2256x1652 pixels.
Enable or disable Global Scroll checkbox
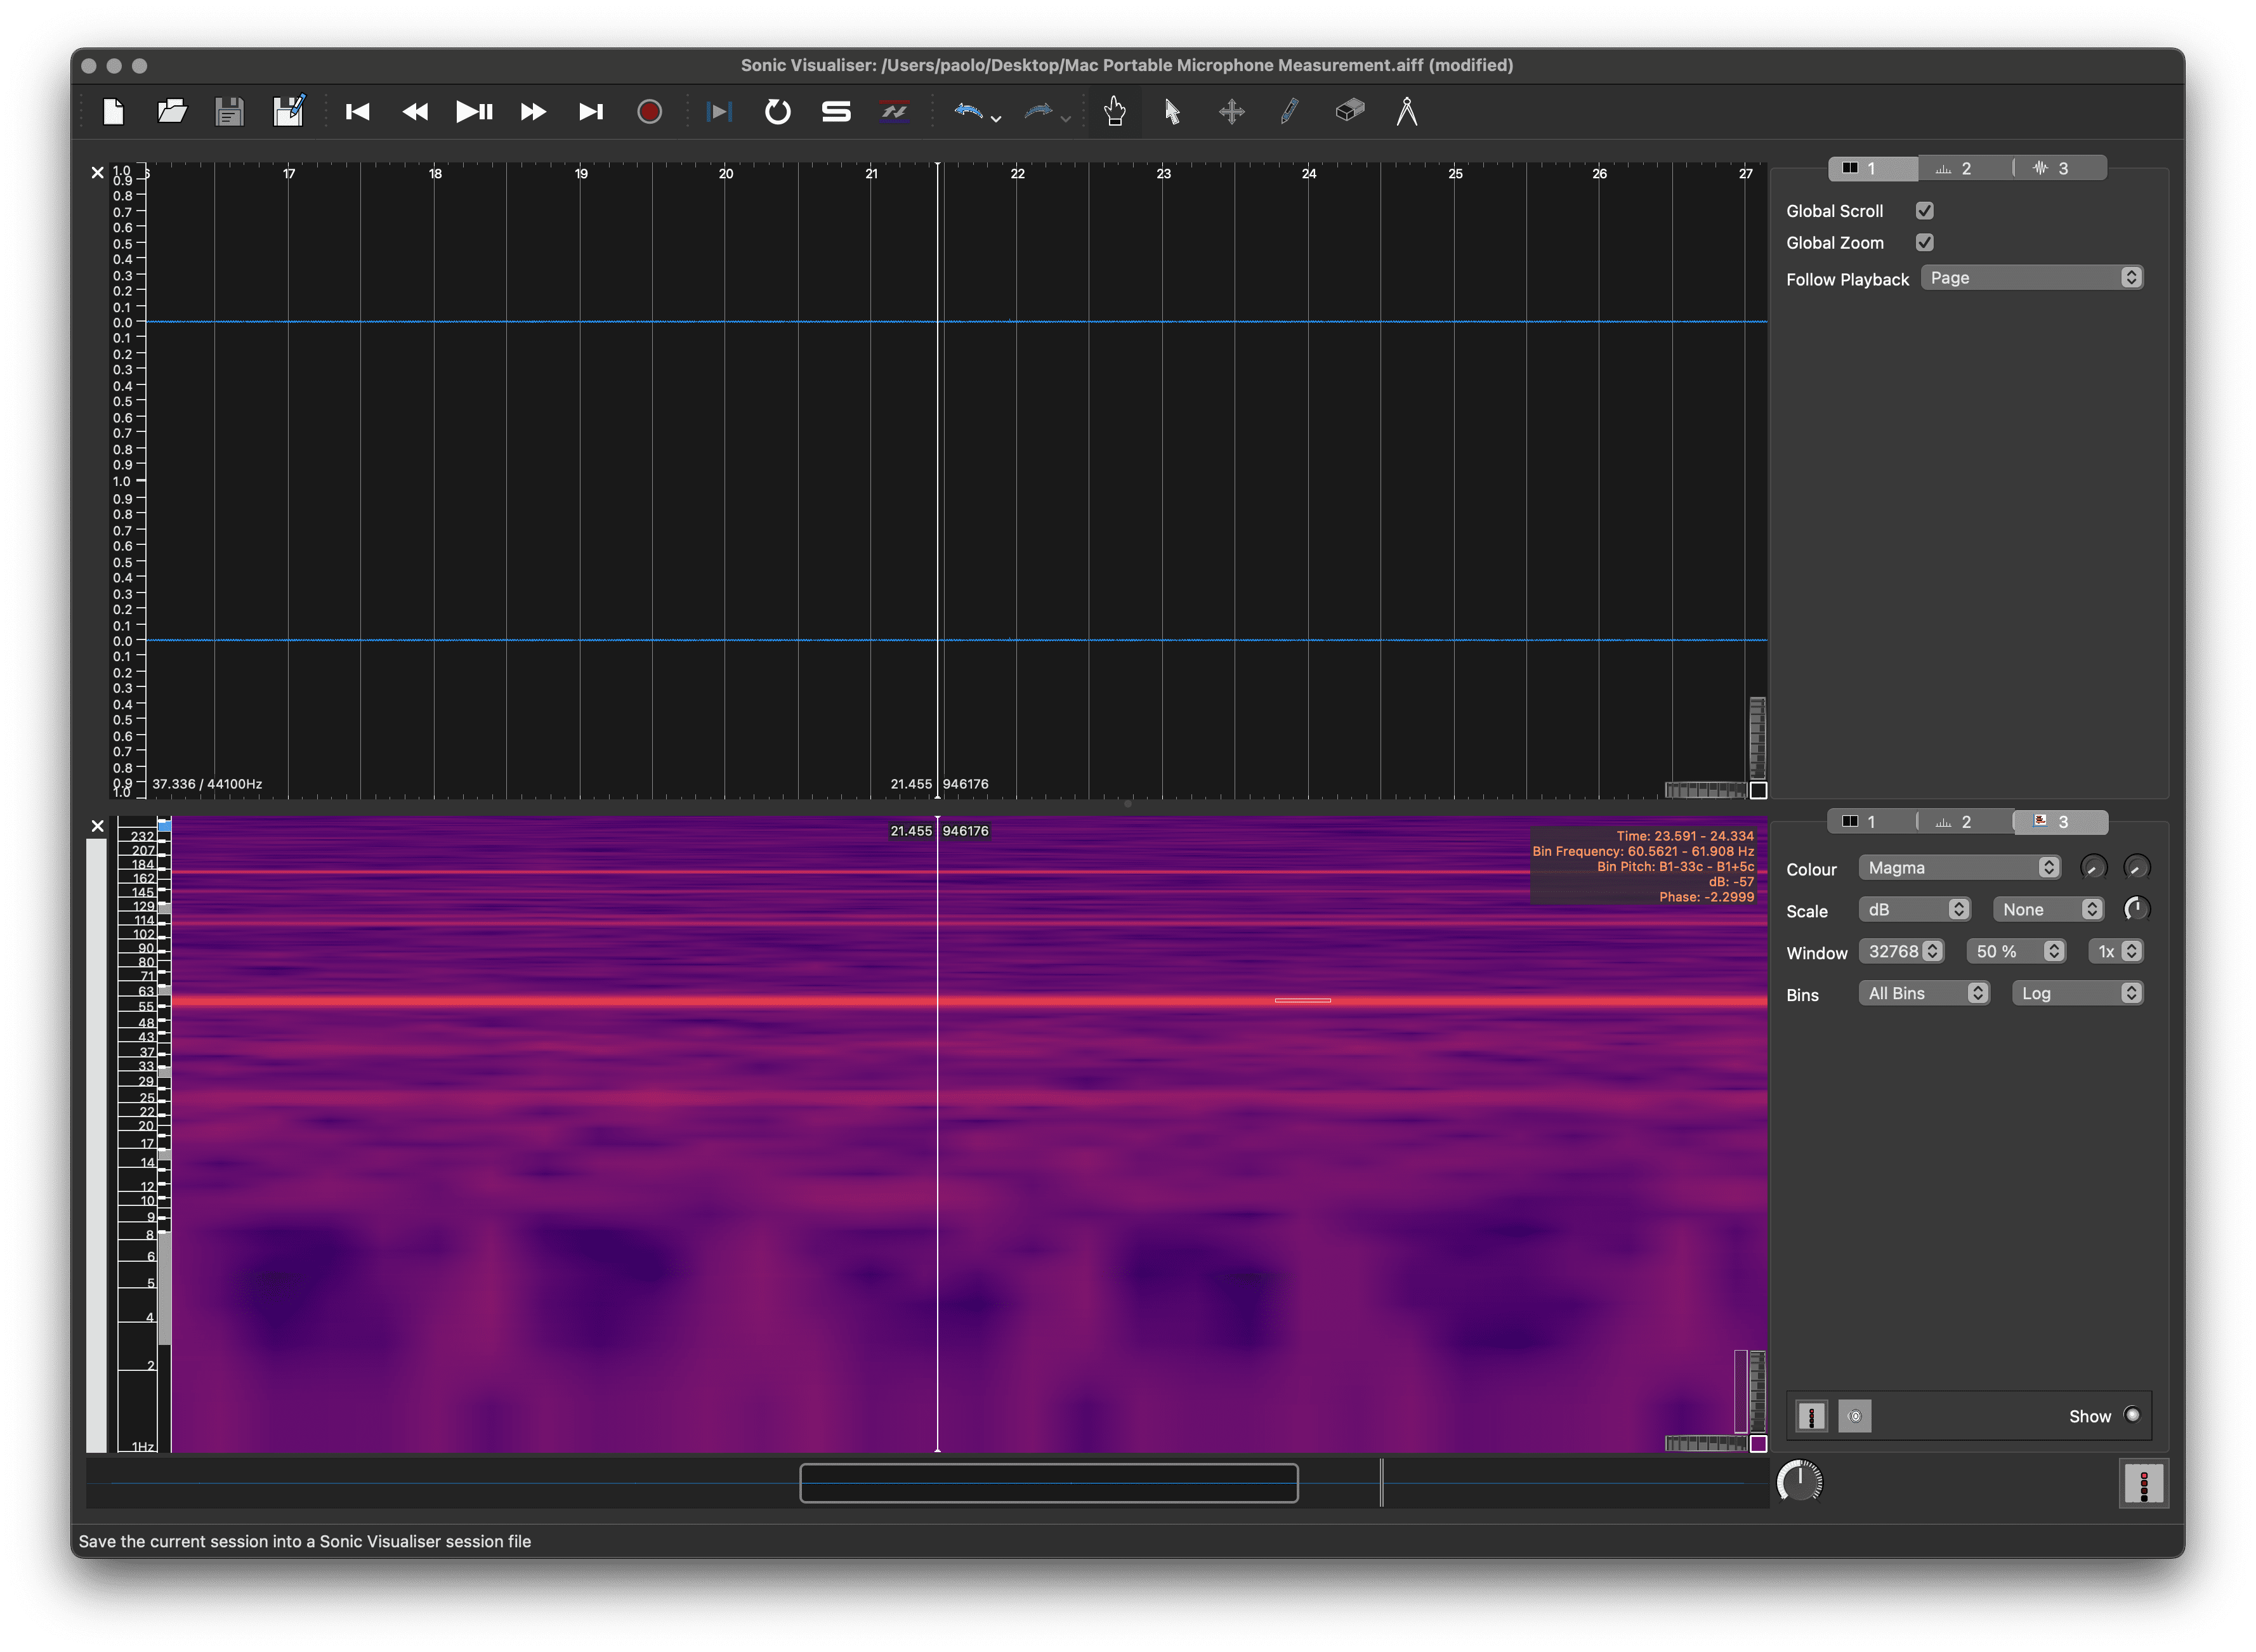pos(1924,211)
